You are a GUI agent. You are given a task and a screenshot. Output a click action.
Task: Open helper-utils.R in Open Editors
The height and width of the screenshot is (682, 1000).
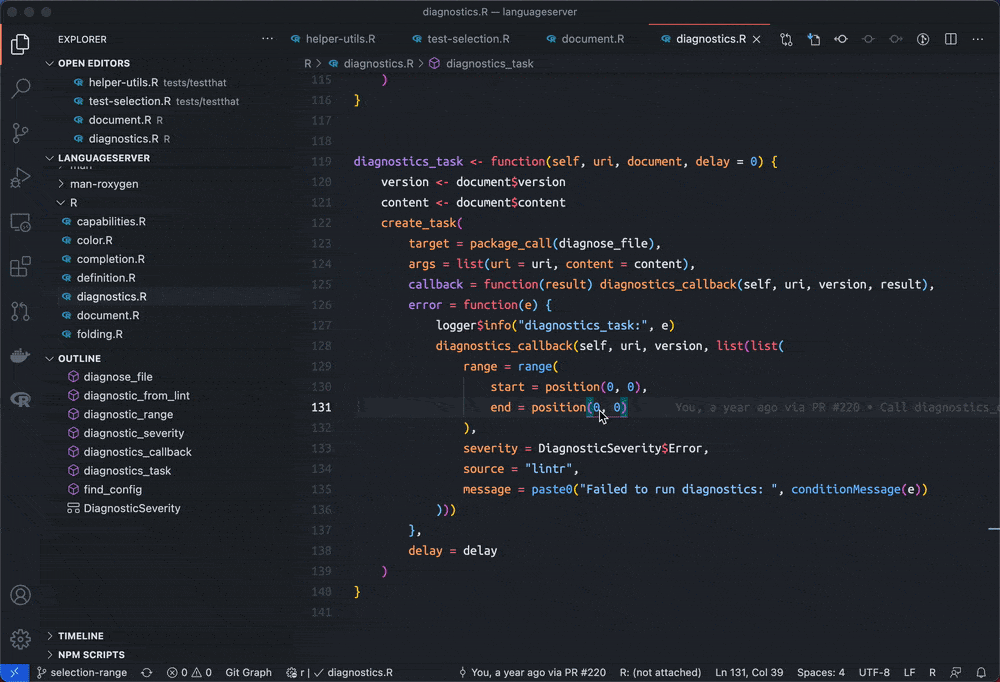(123, 82)
